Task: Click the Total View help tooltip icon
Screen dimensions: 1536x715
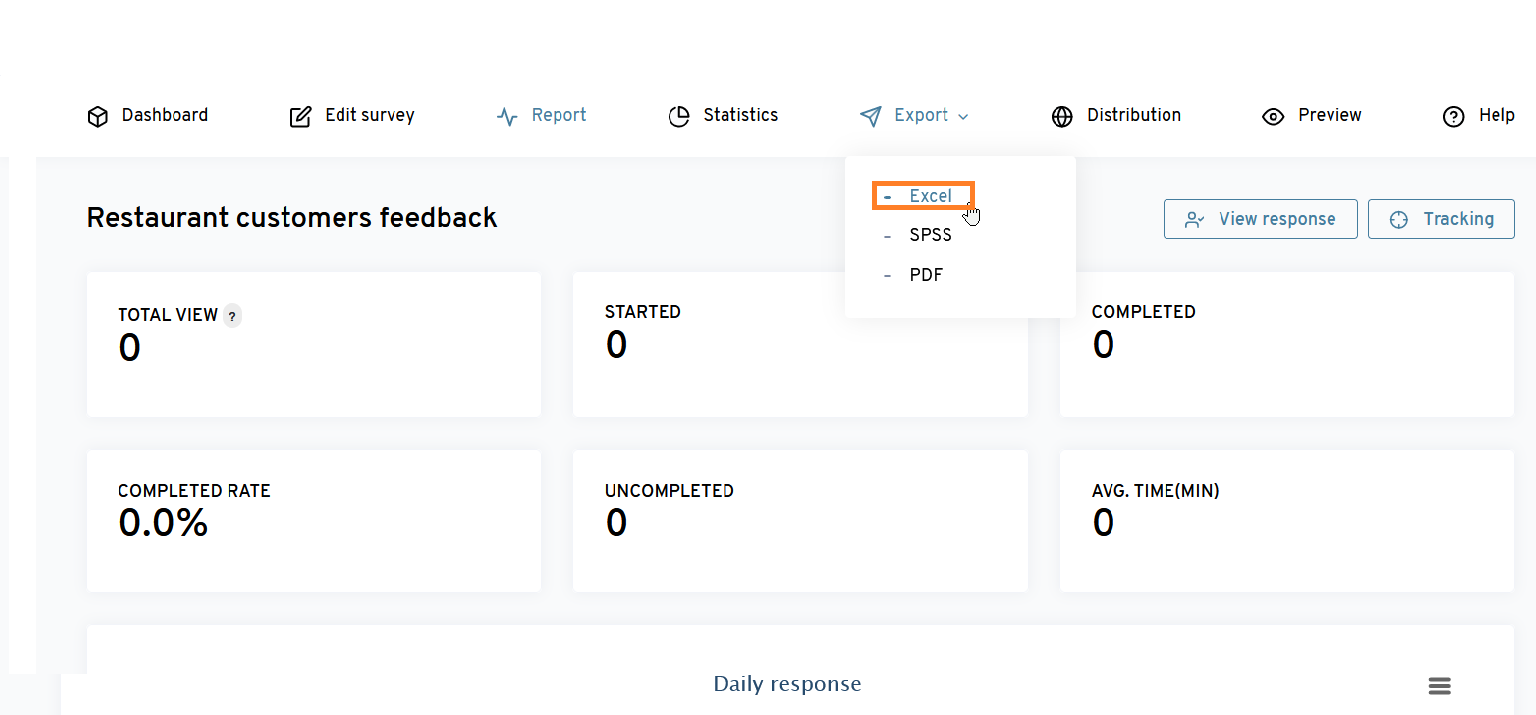Action: 232,316
